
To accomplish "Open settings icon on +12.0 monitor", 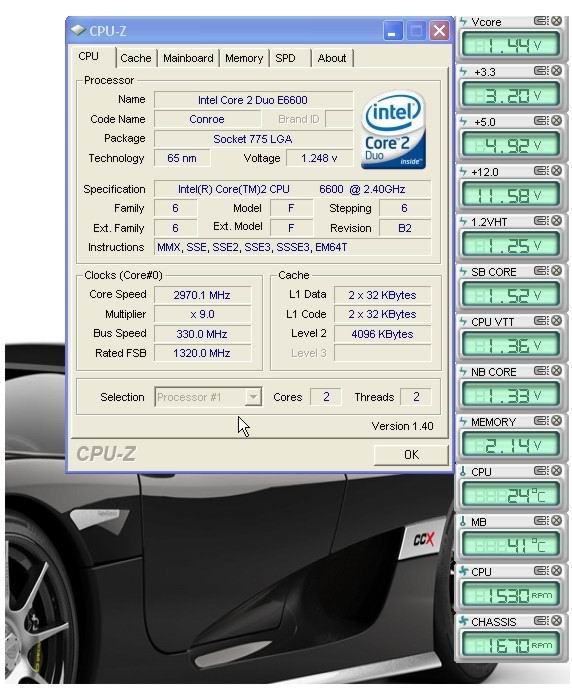I will [541, 171].
